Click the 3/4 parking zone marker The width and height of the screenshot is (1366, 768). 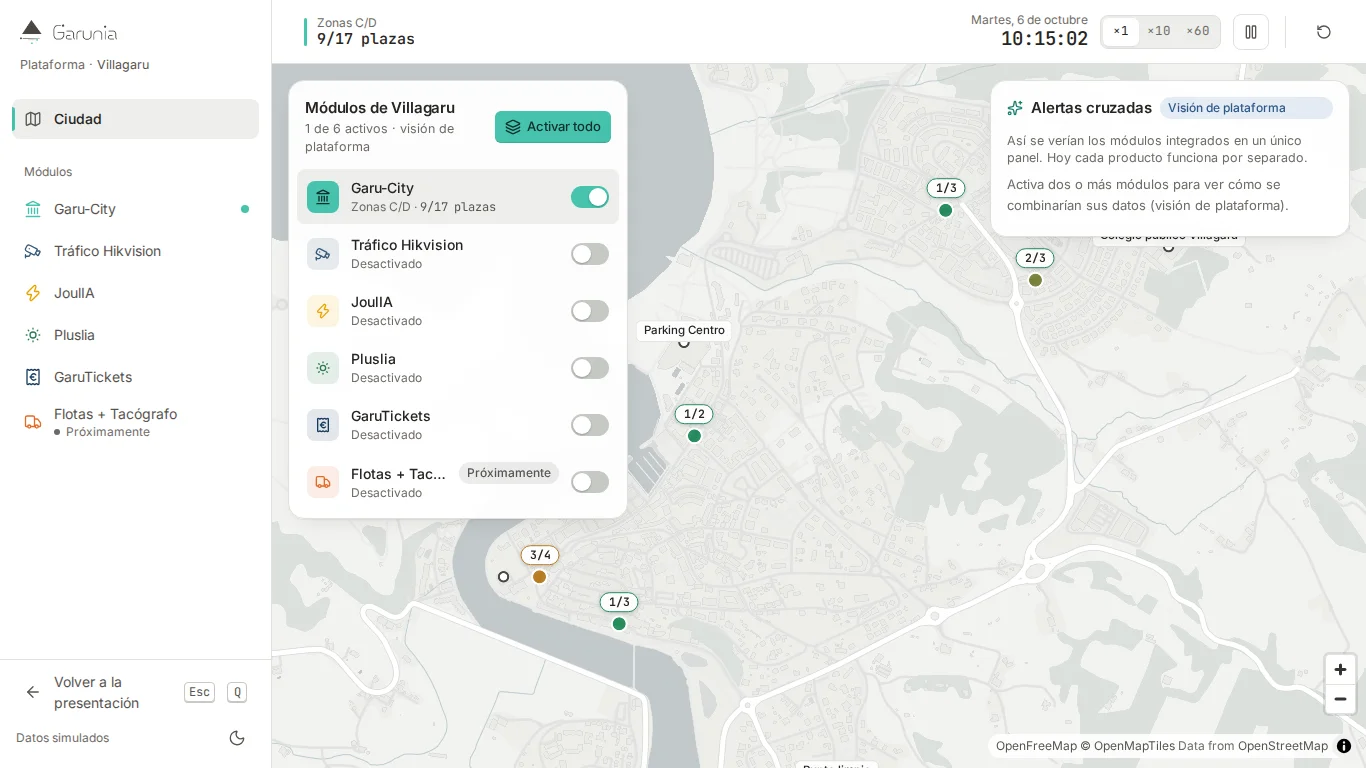pos(540,566)
